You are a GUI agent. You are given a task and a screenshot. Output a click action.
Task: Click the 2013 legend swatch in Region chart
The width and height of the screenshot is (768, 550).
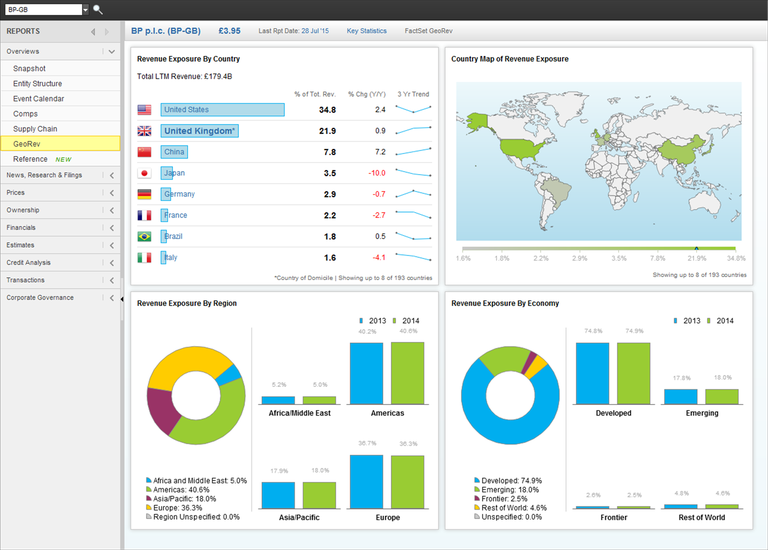[361, 321]
